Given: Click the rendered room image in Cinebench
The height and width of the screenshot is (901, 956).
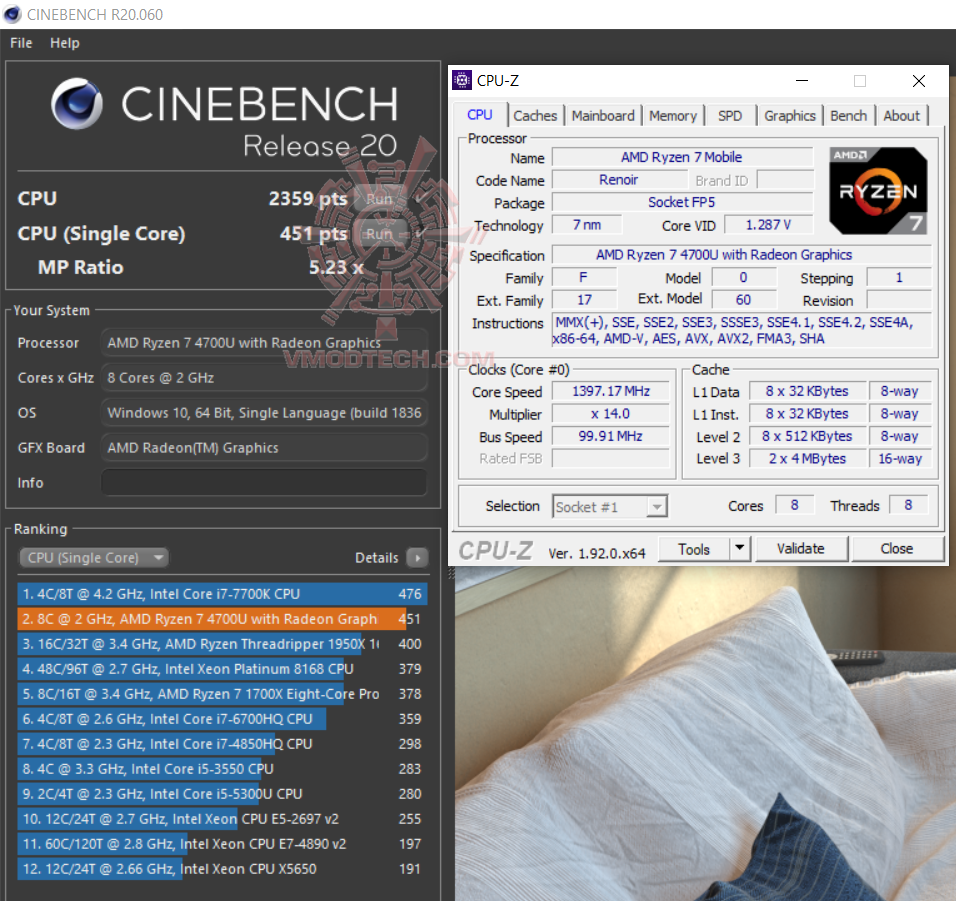Looking at the screenshot, I should point(705,733).
